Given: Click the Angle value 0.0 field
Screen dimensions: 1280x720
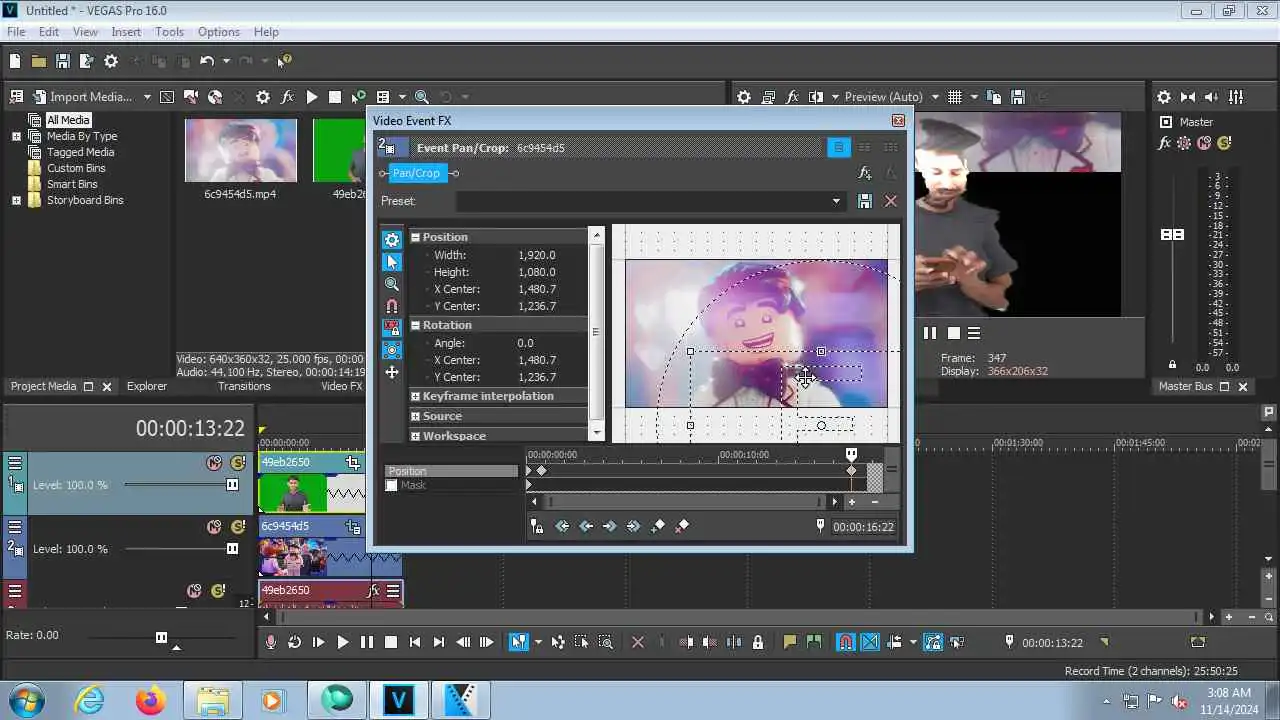Looking at the screenshot, I should tap(526, 343).
